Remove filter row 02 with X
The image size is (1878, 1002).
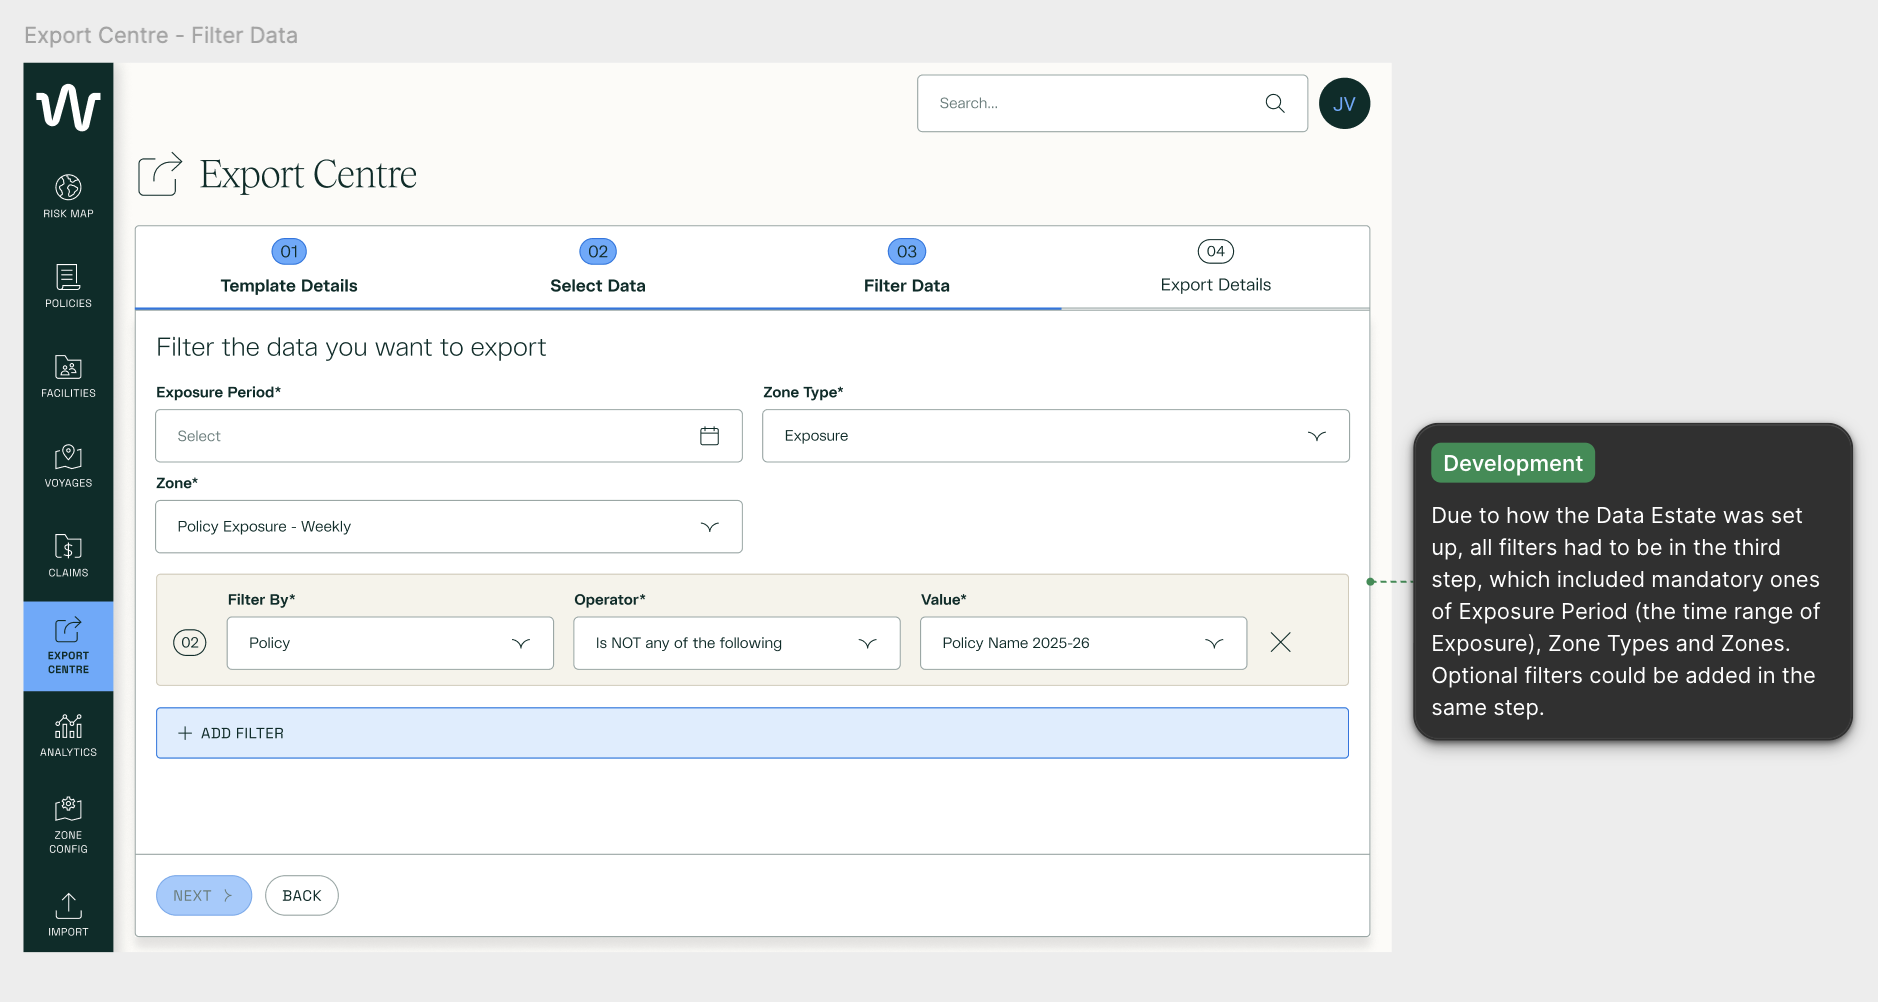click(1280, 642)
